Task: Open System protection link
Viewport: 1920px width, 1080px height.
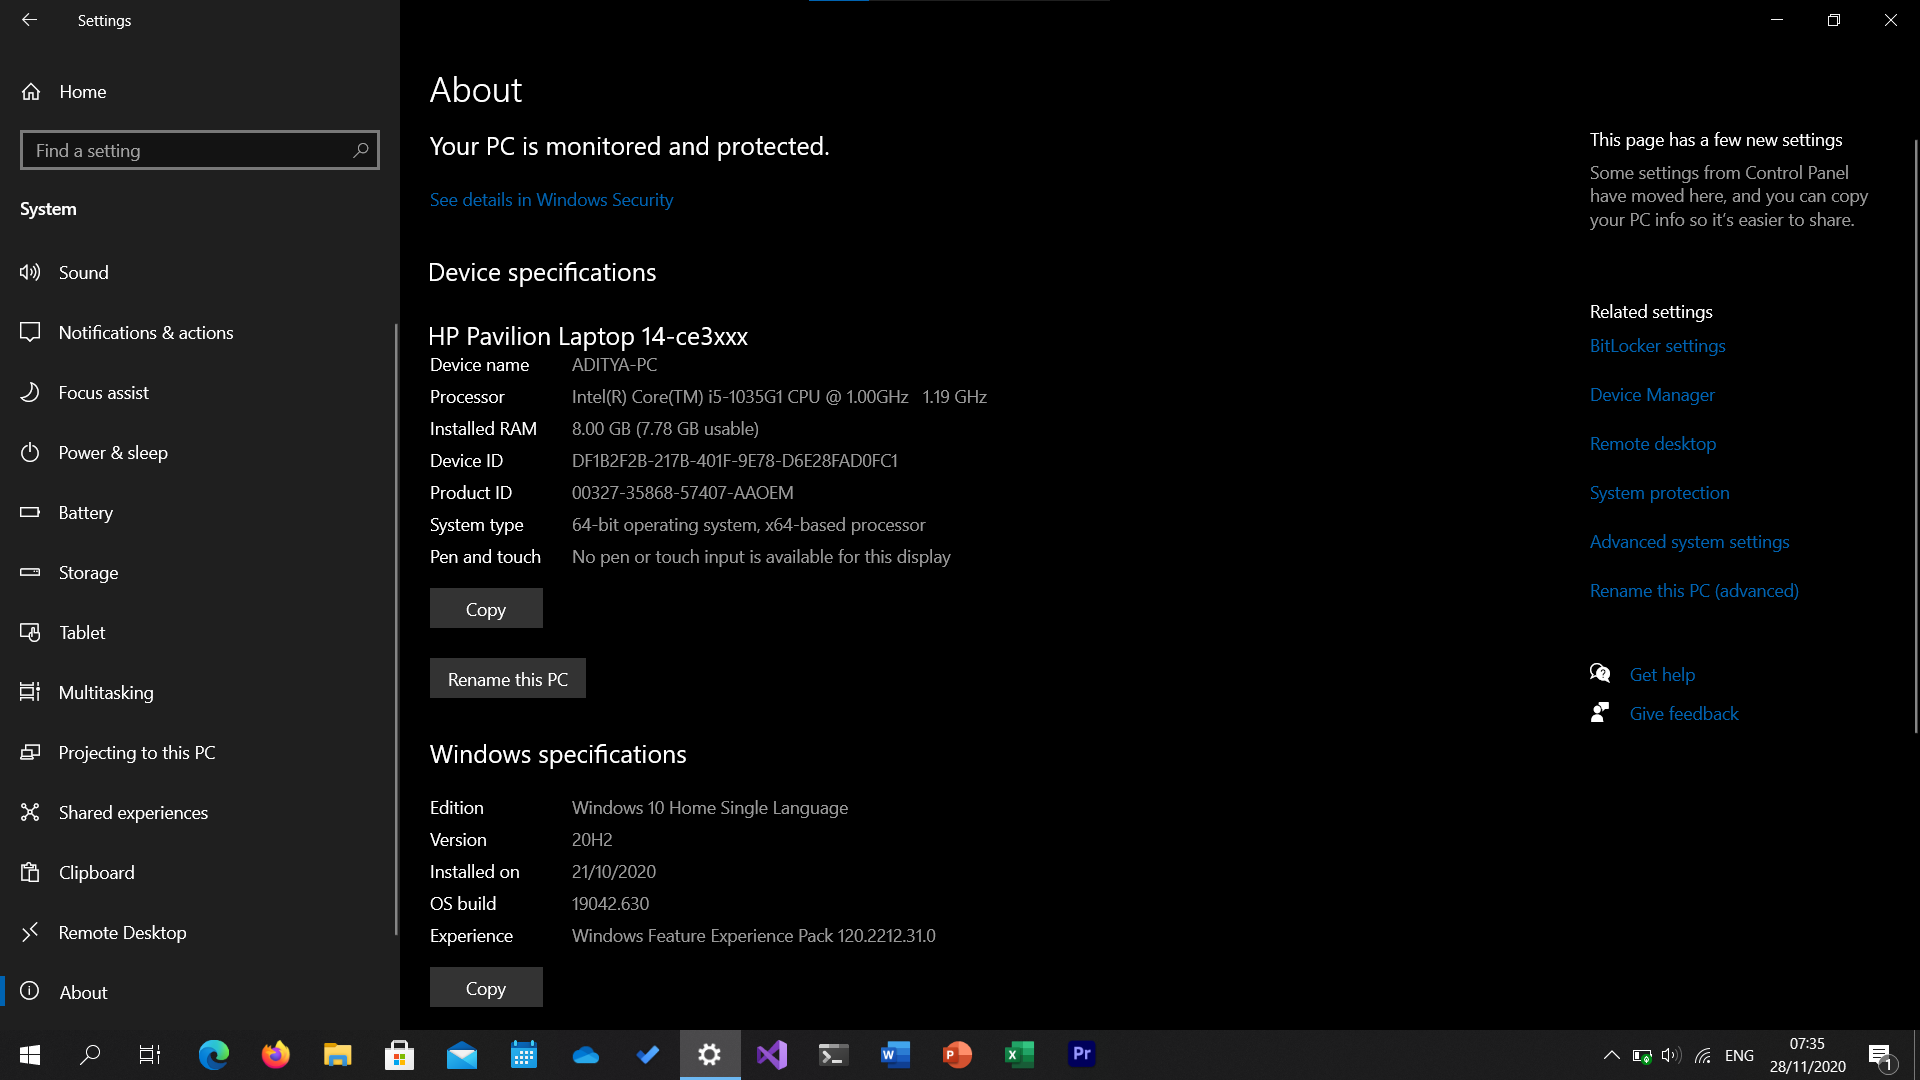Action: tap(1659, 493)
